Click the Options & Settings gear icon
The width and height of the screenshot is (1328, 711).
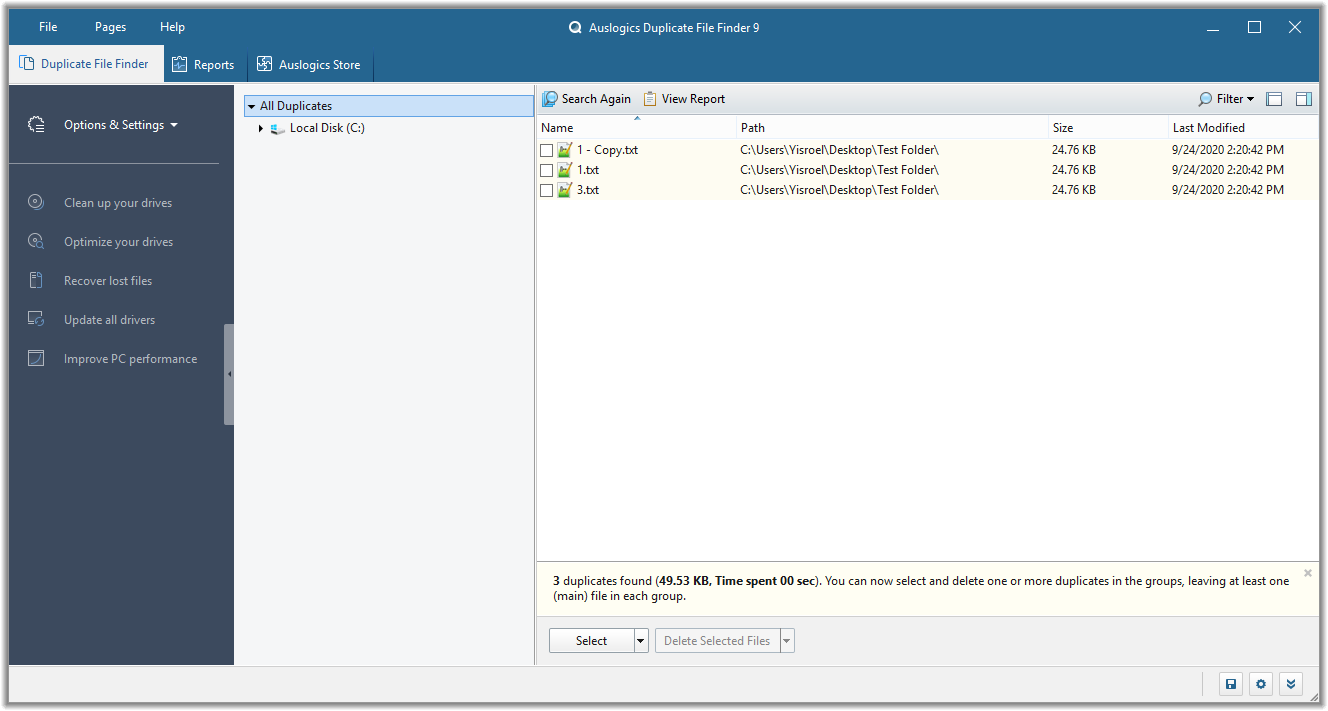click(36, 125)
